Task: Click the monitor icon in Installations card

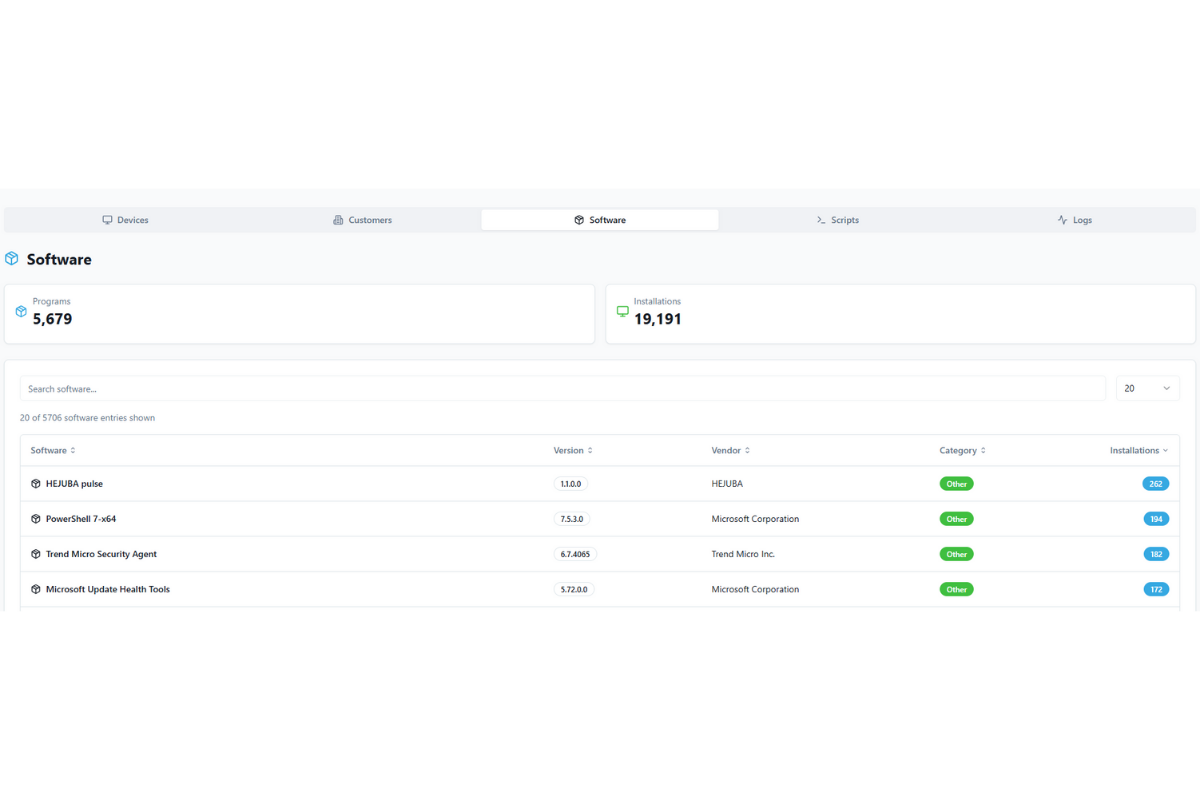Action: click(x=622, y=311)
